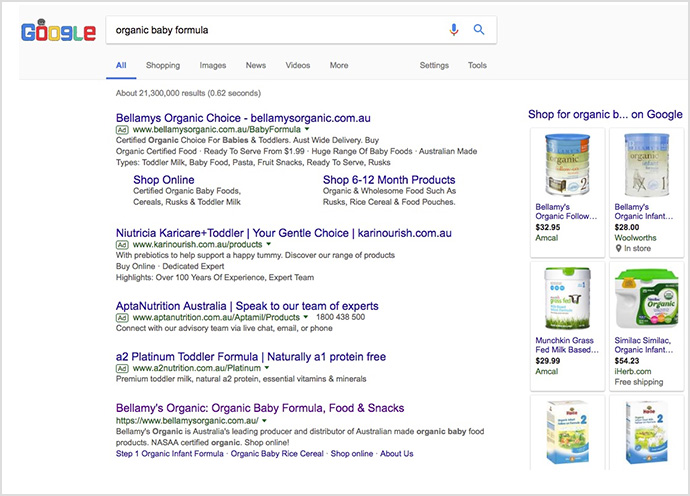Open the News tab

(256, 66)
